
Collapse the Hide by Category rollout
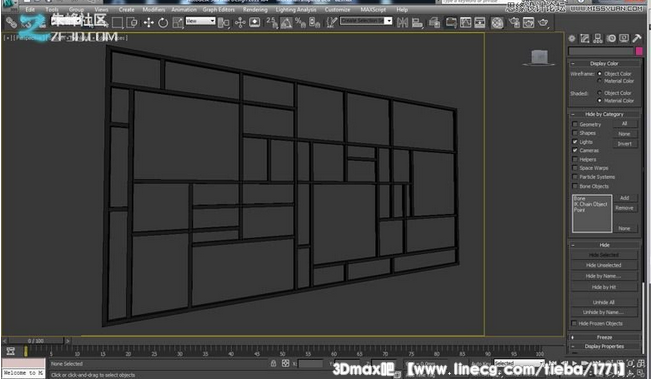pyautogui.click(x=604, y=114)
